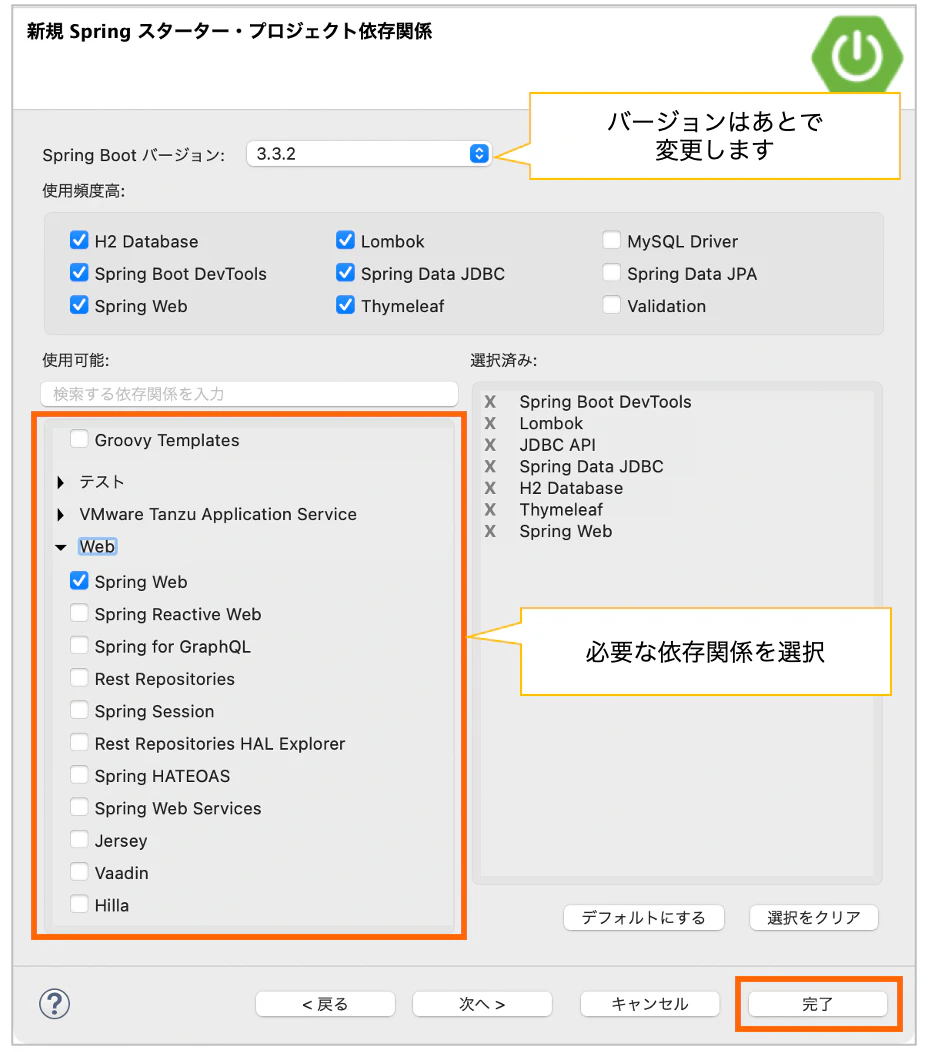
Task: Uncheck the Spring Data JDBC dependency
Action: (345, 273)
